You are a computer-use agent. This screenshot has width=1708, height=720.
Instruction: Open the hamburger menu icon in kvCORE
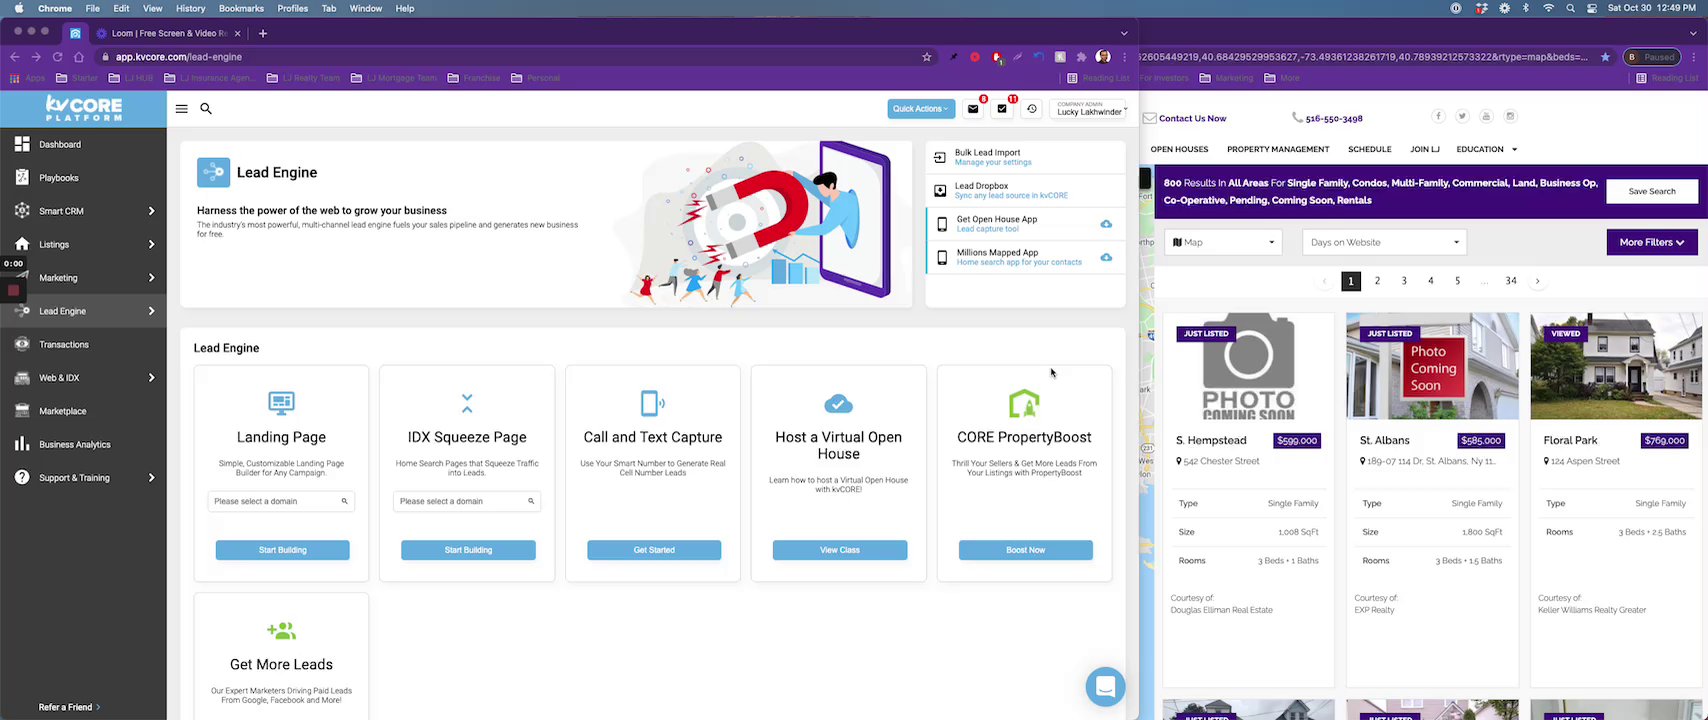181,109
